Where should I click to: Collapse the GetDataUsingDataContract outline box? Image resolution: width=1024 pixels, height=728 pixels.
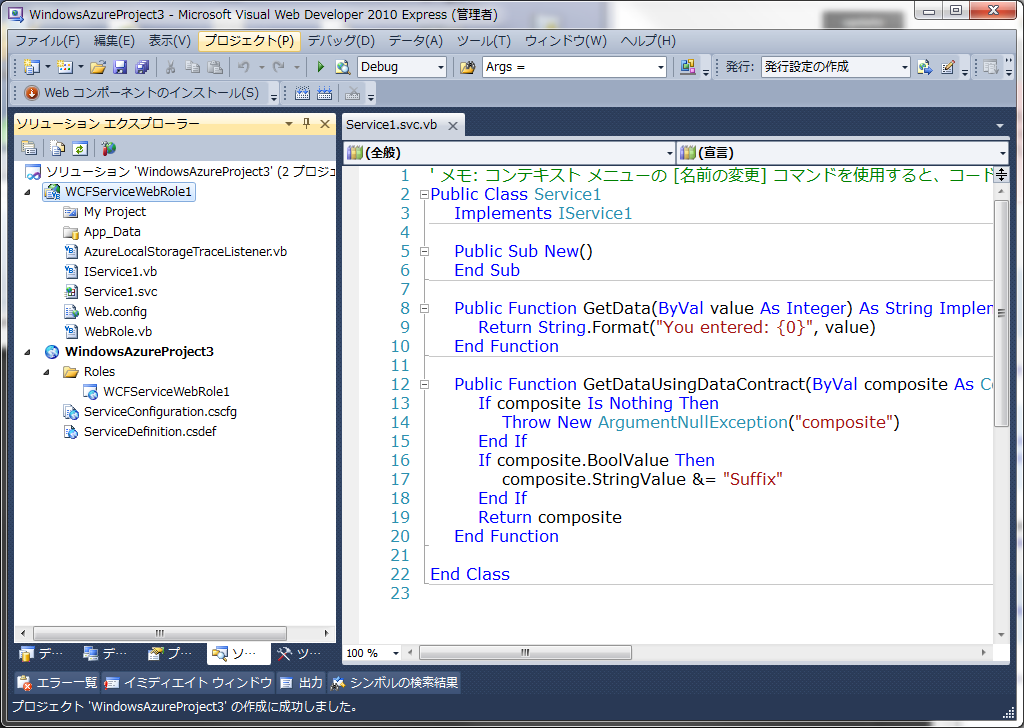tap(424, 385)
